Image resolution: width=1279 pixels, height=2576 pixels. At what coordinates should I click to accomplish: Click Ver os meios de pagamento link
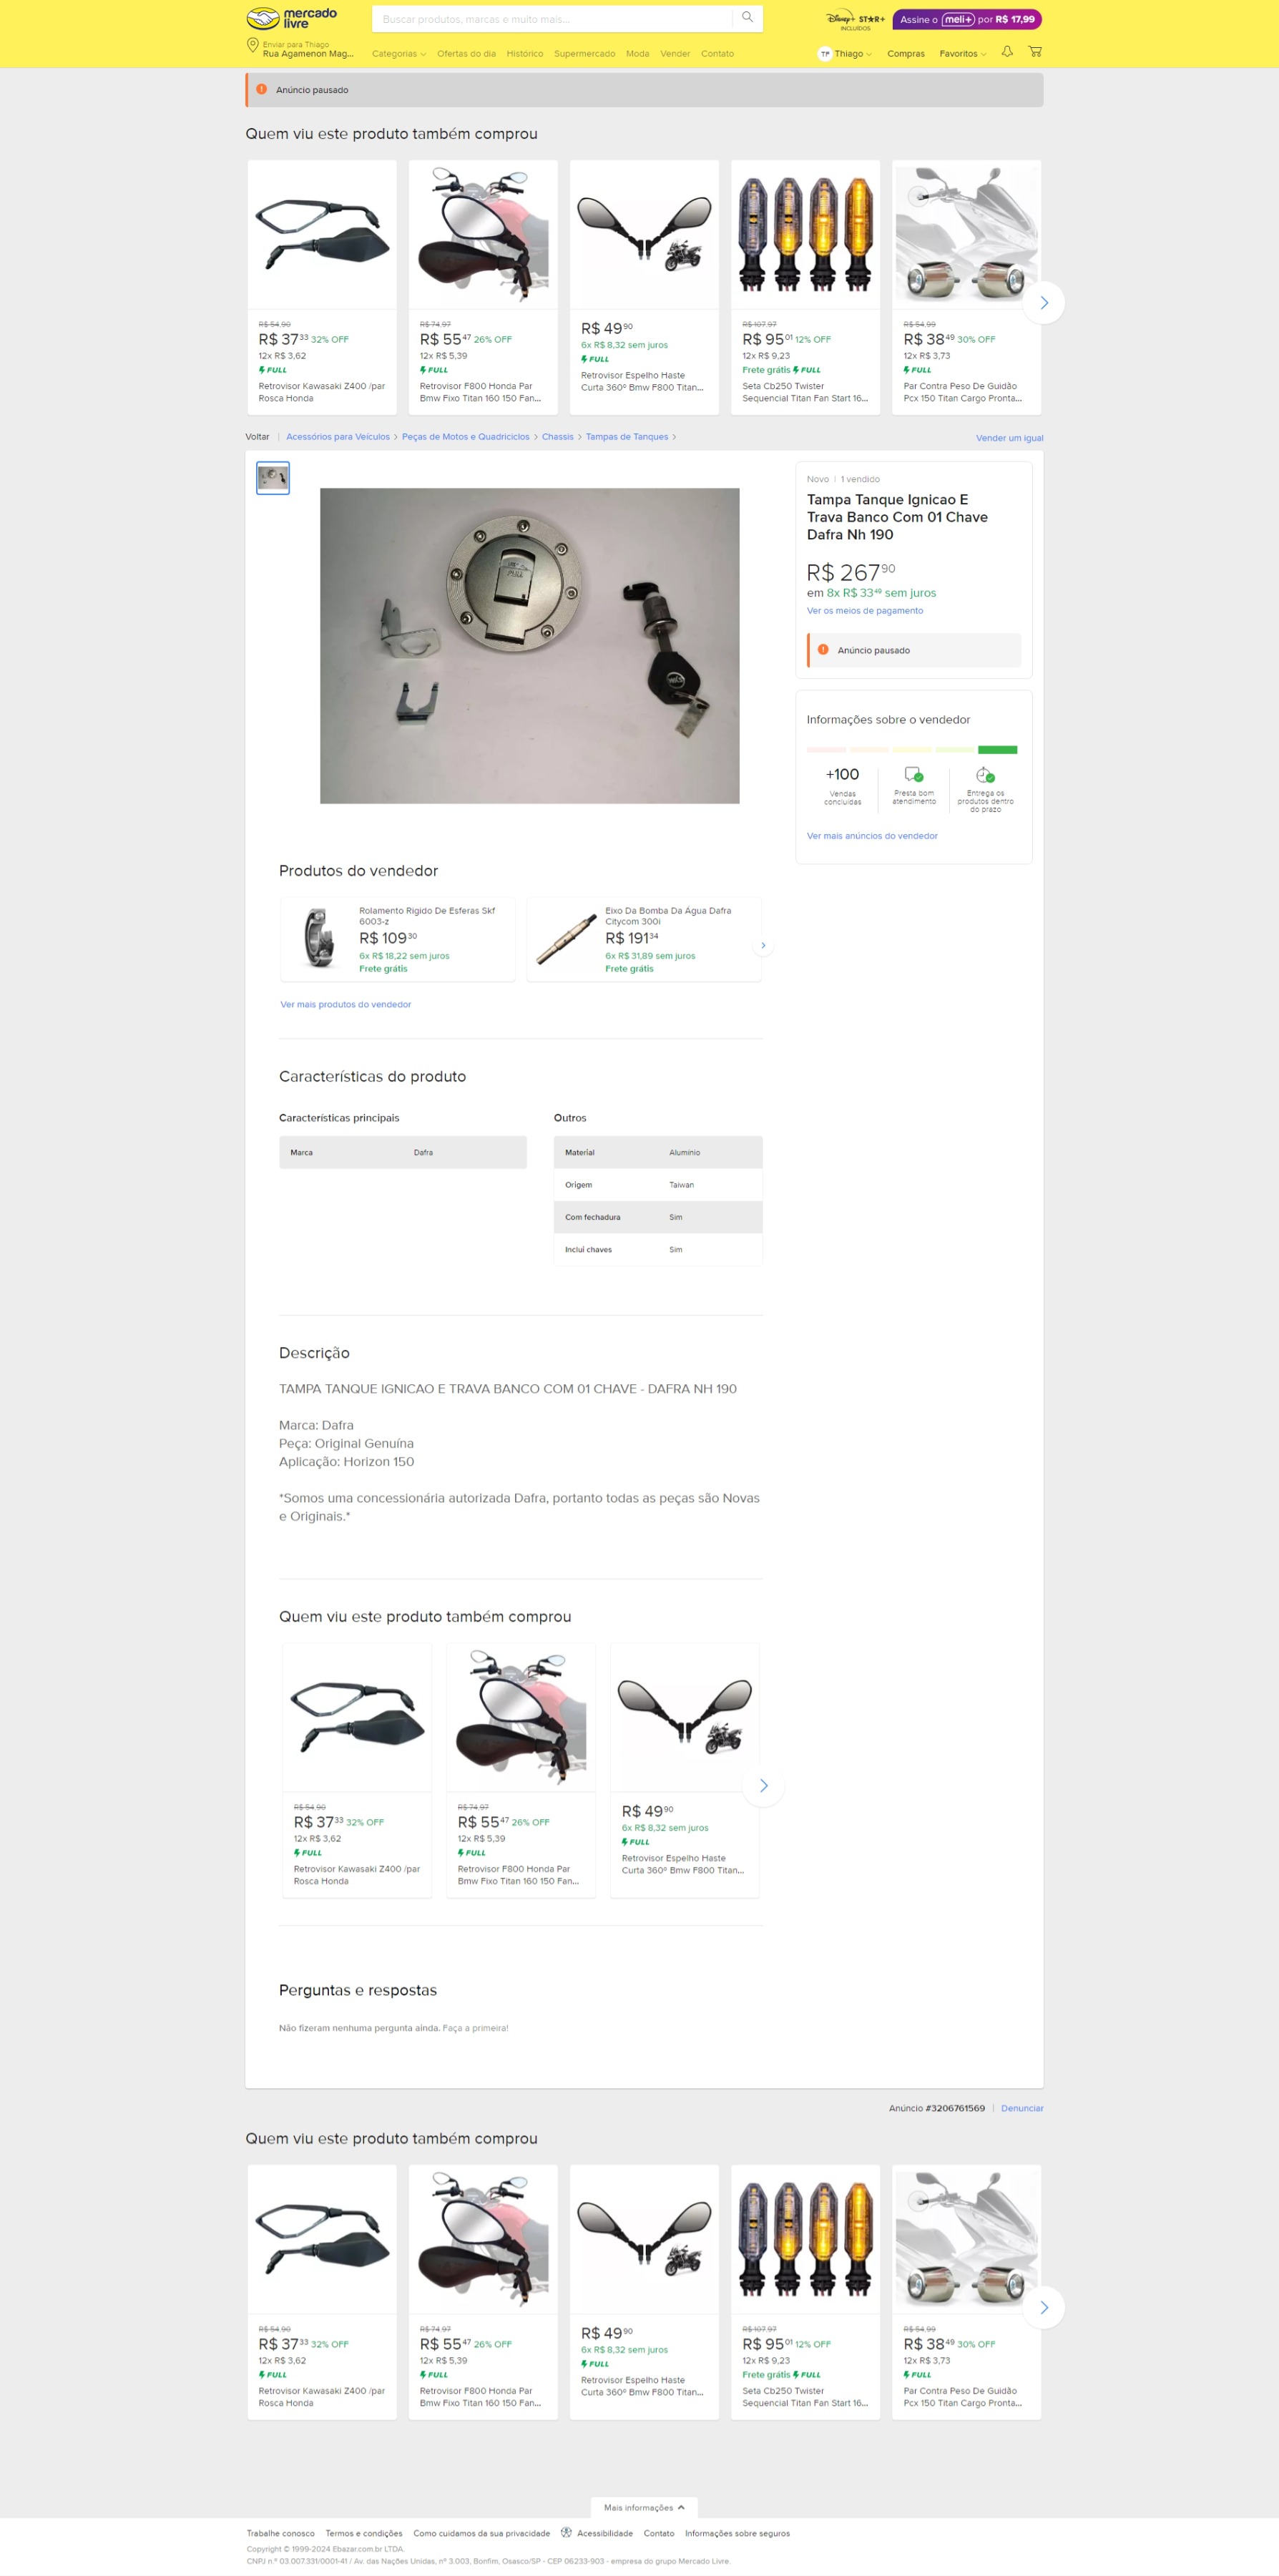(865, 610)
